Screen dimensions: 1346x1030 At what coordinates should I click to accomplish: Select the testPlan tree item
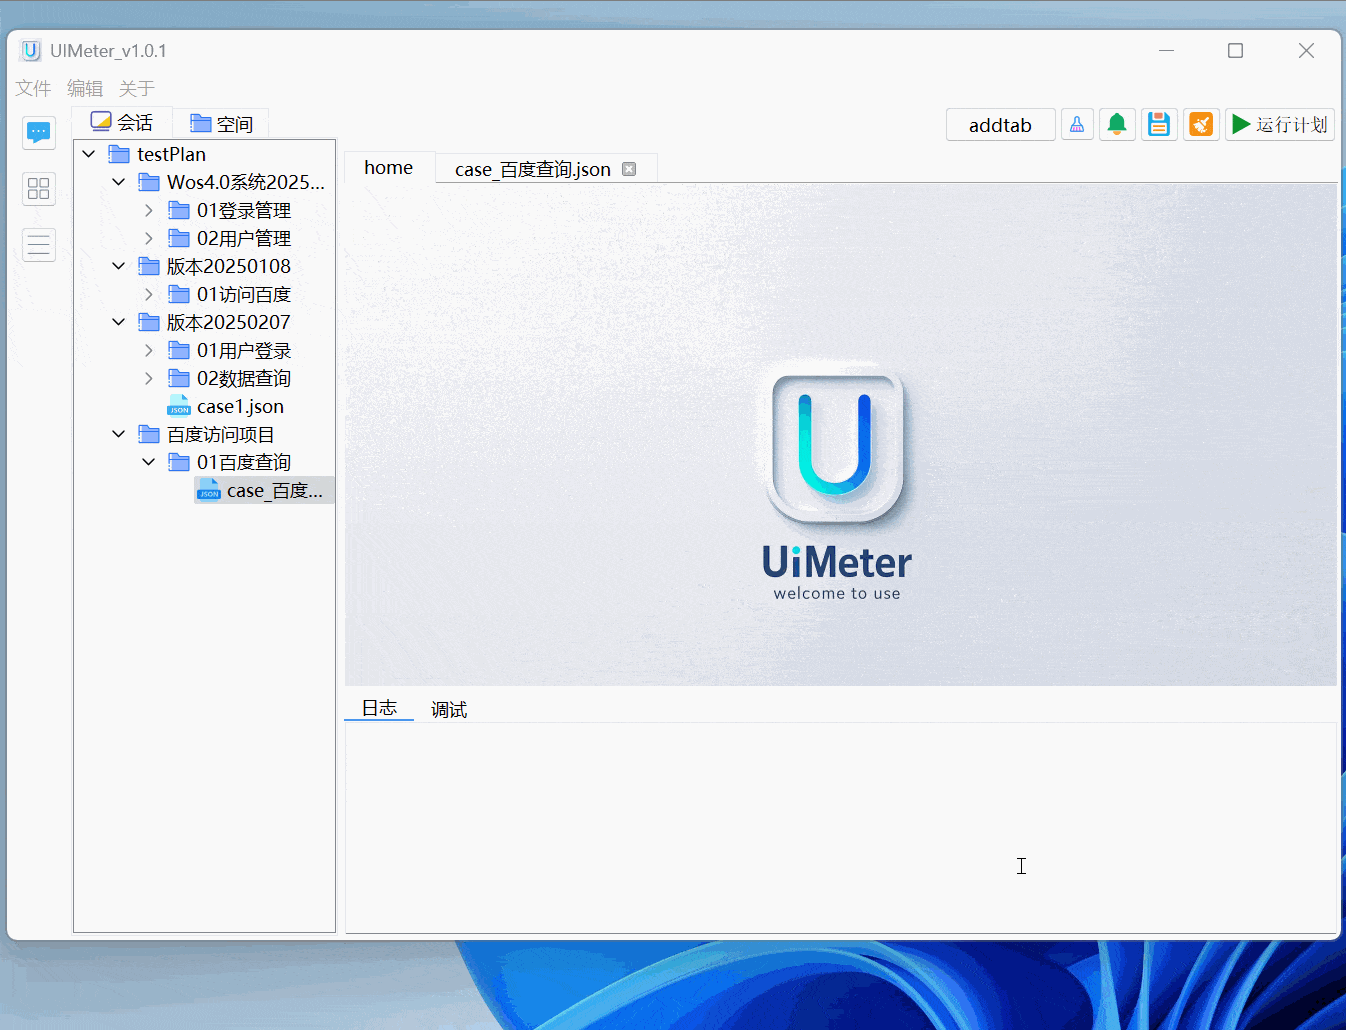pos(171,154)
